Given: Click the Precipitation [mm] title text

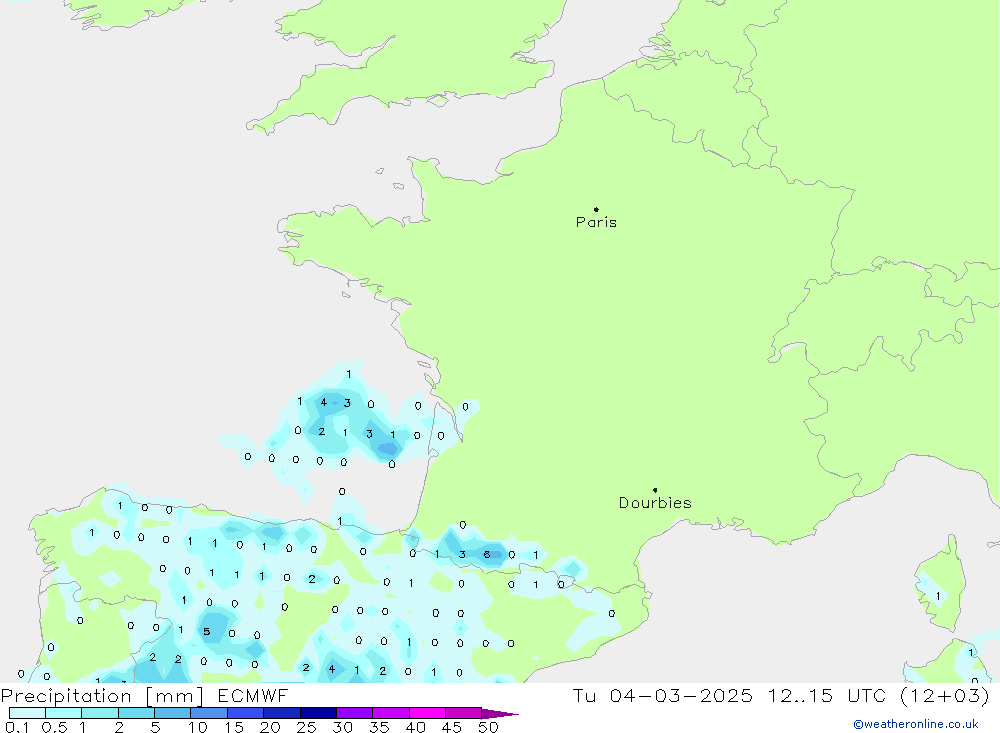Looking at the screenshot, I should (102, 696).
